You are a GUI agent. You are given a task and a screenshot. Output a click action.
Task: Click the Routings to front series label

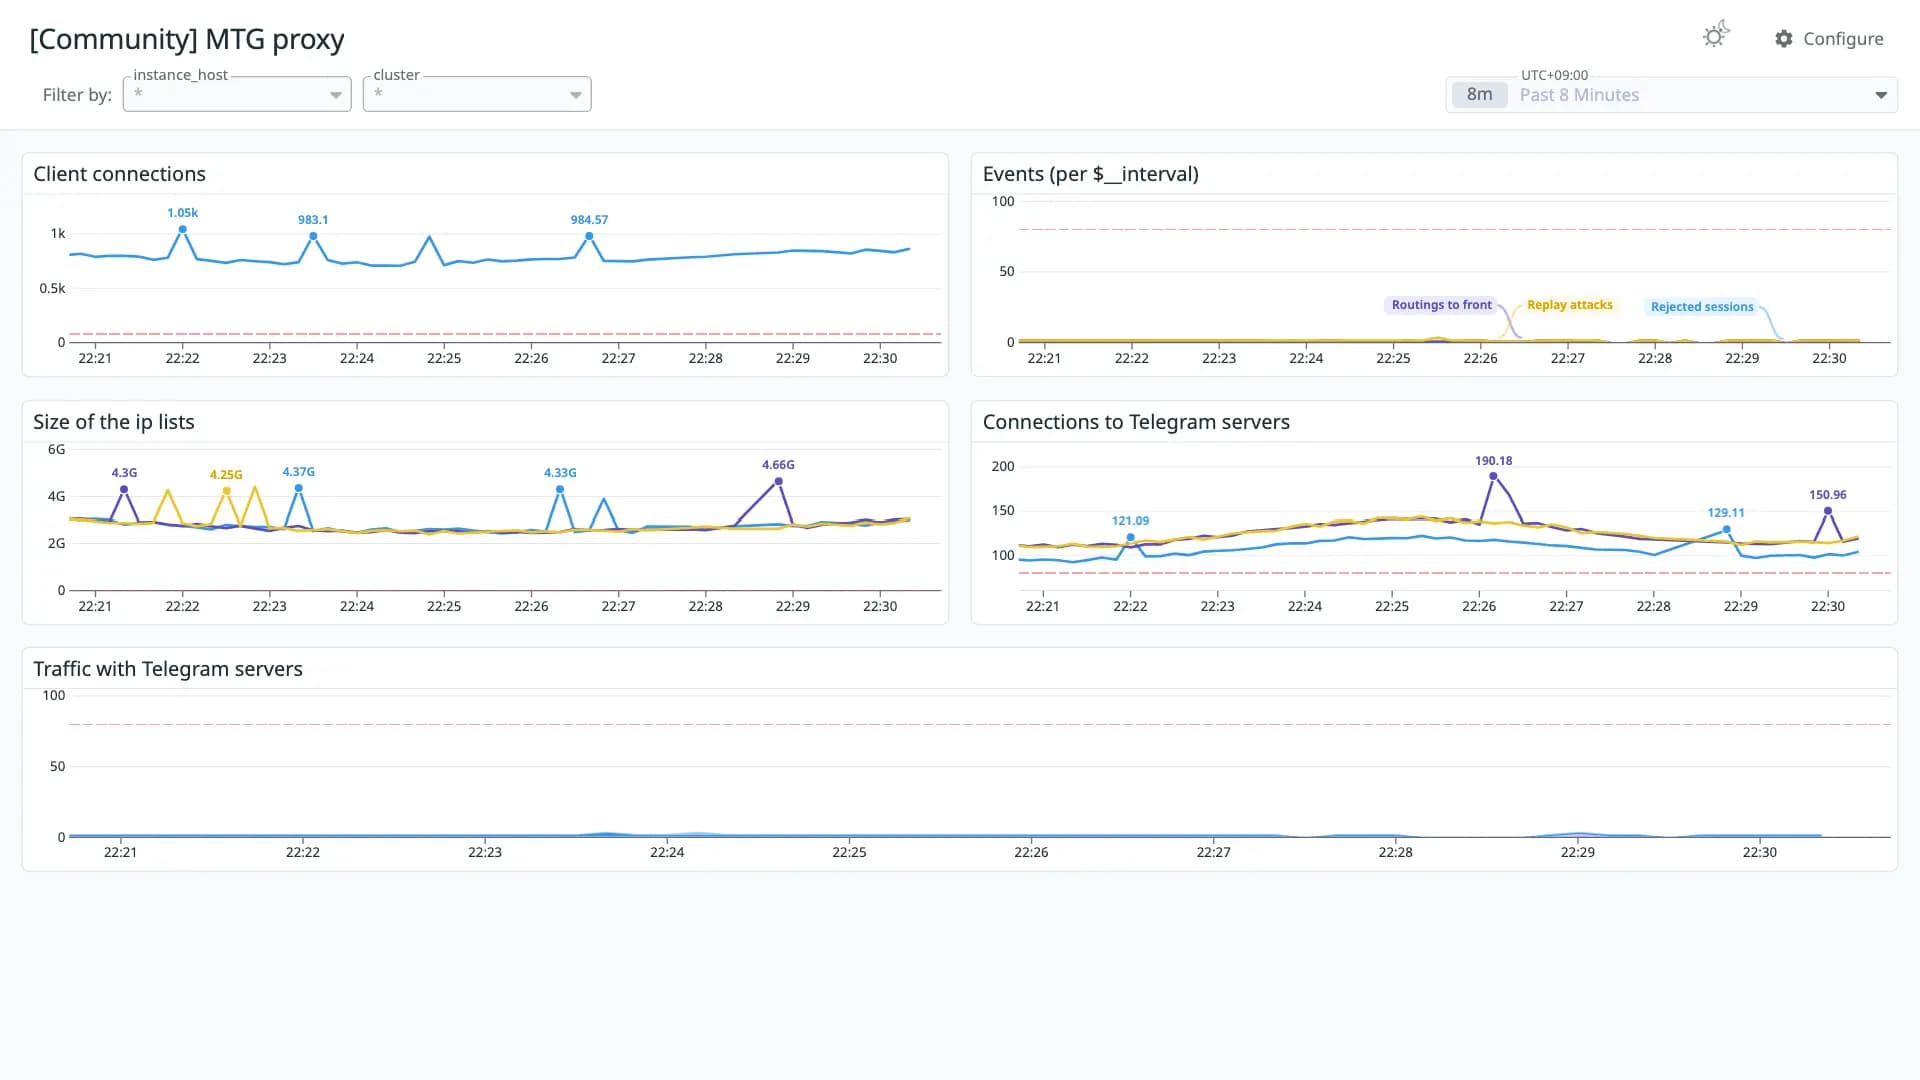1441,305
